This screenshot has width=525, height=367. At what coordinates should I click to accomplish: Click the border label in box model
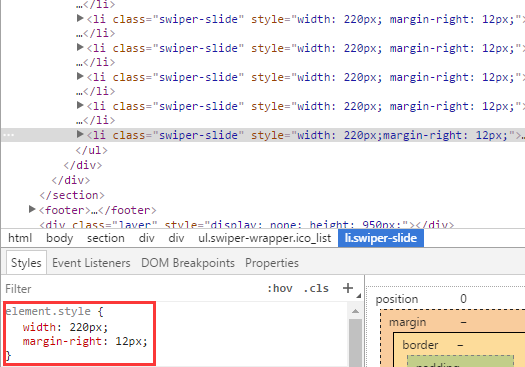point(420,345)
